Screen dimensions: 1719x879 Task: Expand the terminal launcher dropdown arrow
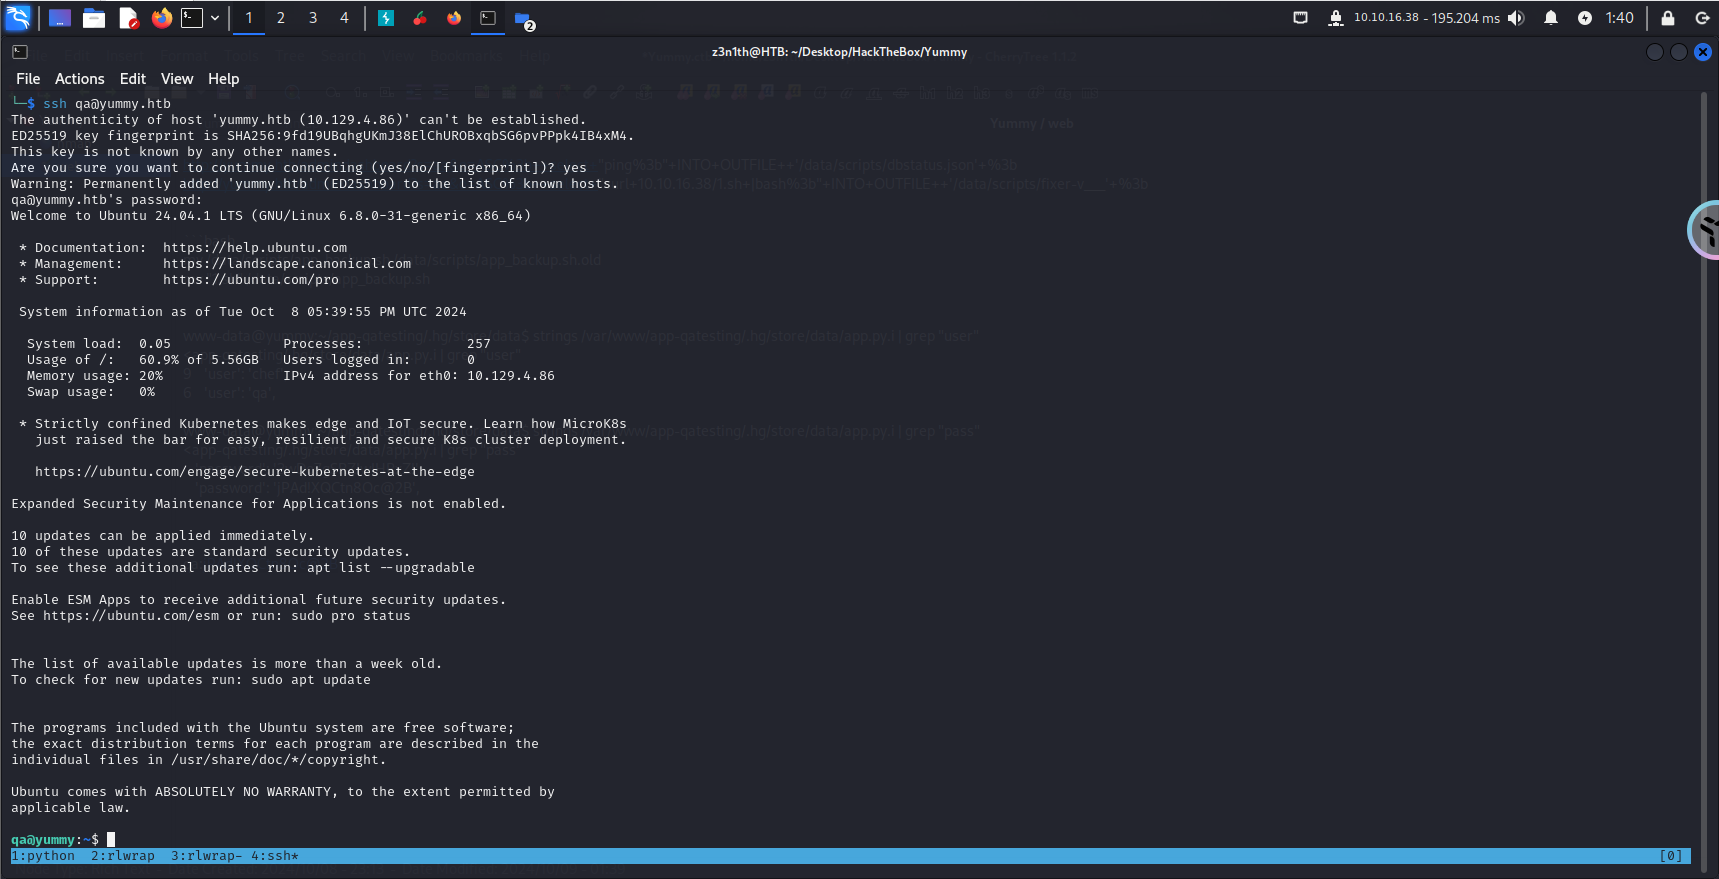pyautogui.click(x=215, y=18)
